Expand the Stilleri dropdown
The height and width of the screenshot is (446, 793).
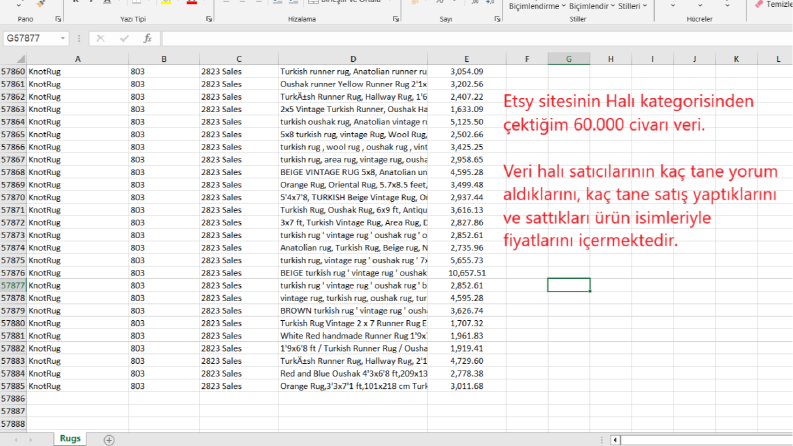645,6
